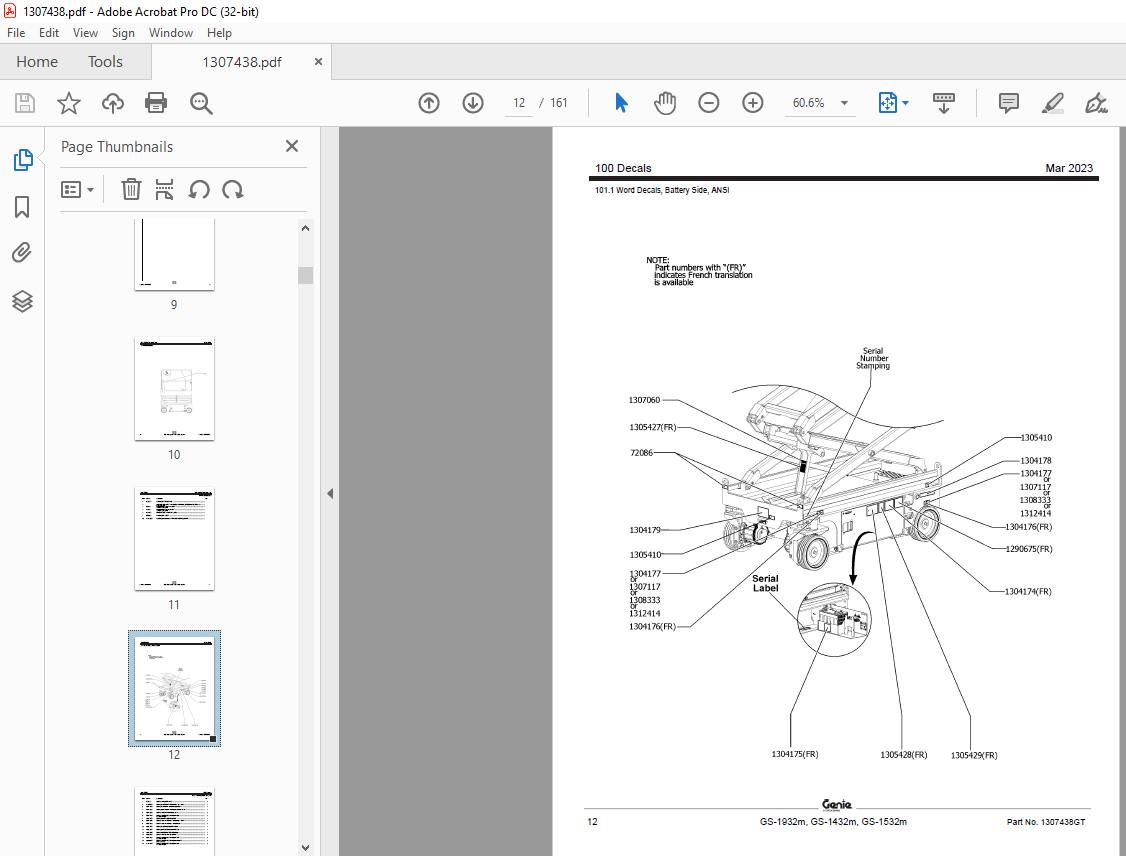Click part number 1305428(FR) label
The image size is (1126, 856).
(x=903, y=755)
